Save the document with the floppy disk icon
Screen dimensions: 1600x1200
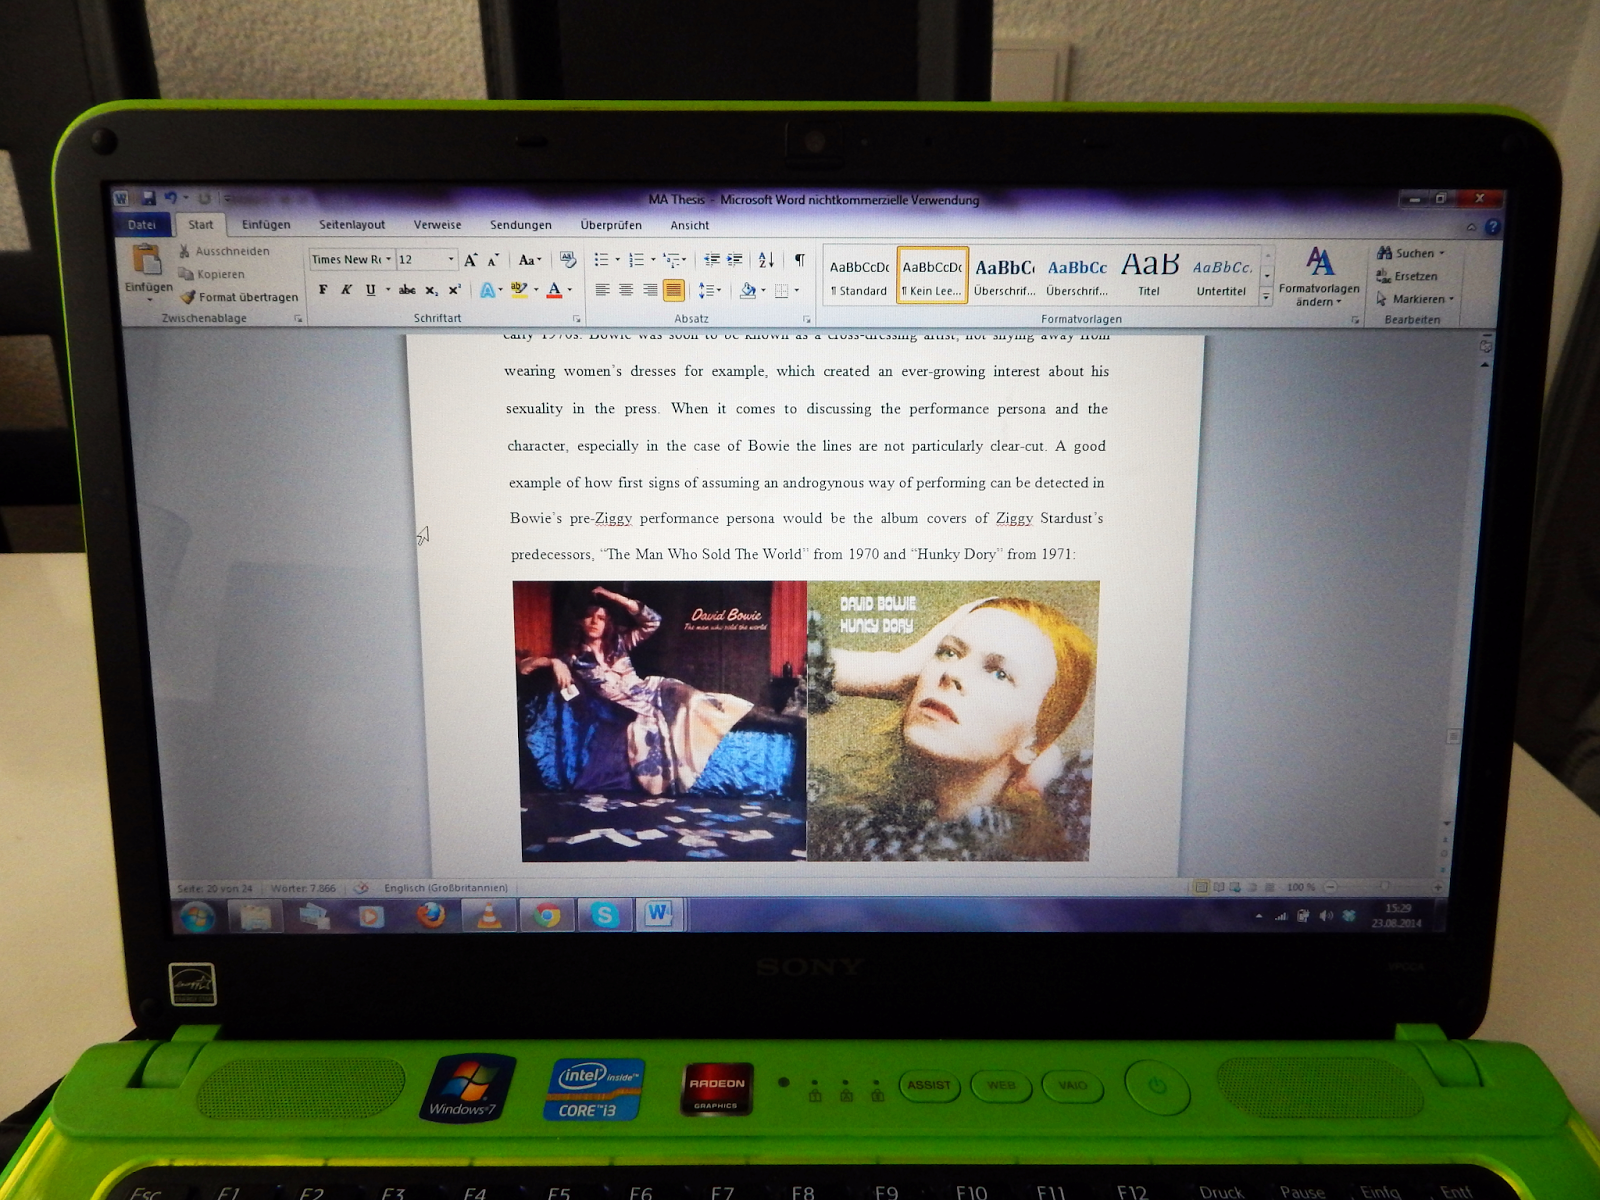pos(148,198)
